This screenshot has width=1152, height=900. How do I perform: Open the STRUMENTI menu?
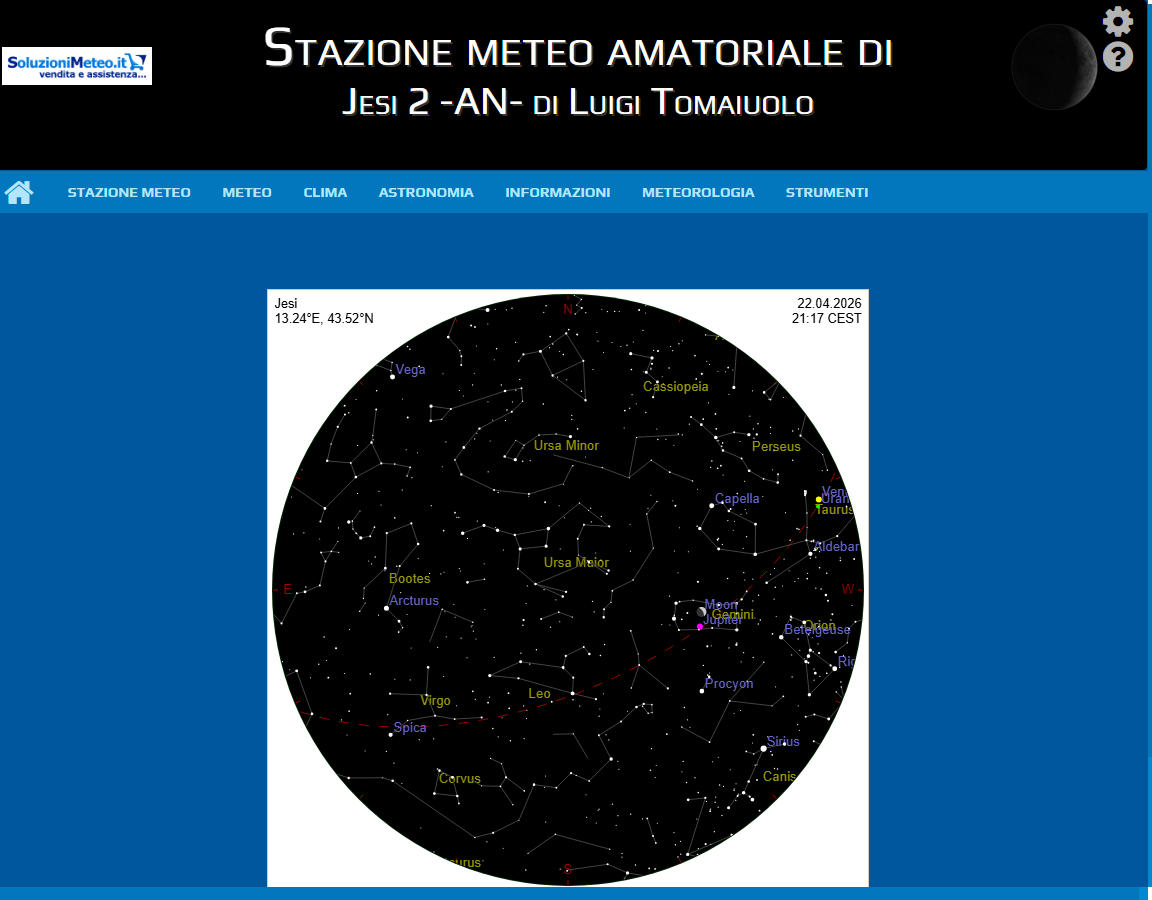pyautogui.click(x=826, y=192)
